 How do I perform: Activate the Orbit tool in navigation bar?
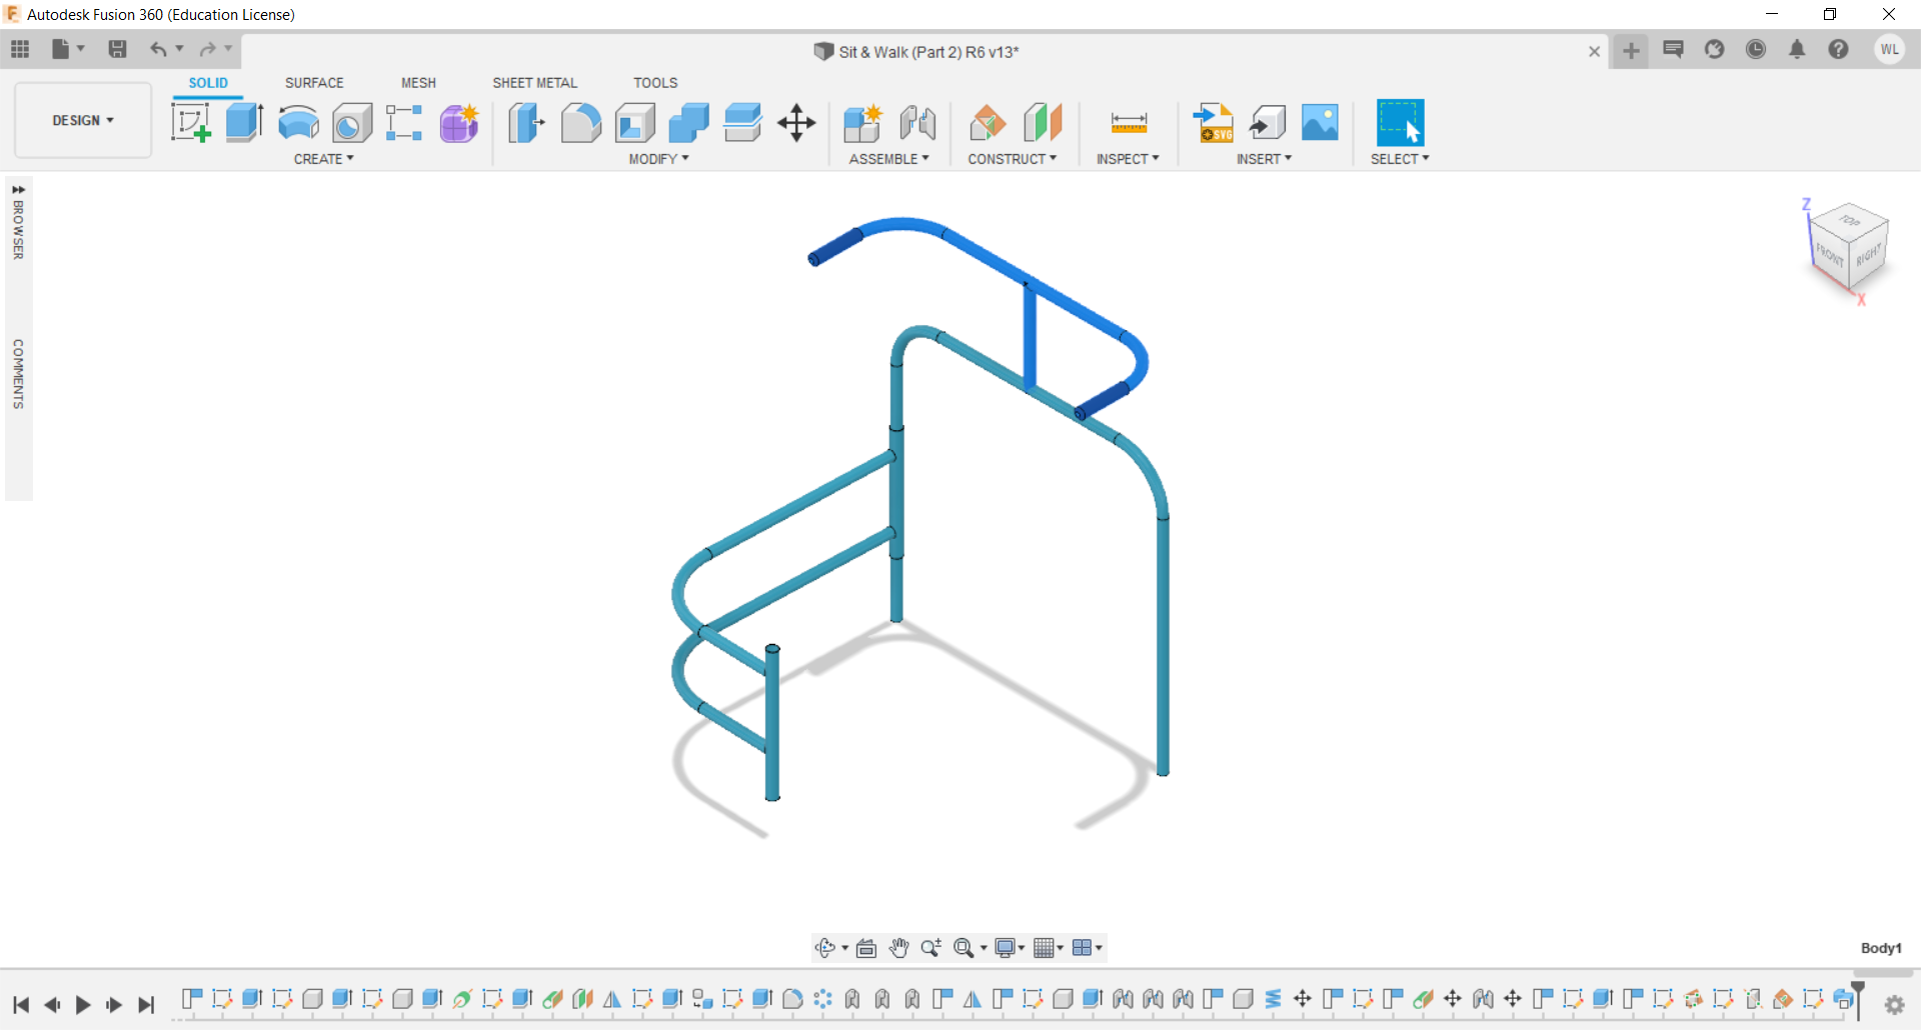[x=827, y=947]
